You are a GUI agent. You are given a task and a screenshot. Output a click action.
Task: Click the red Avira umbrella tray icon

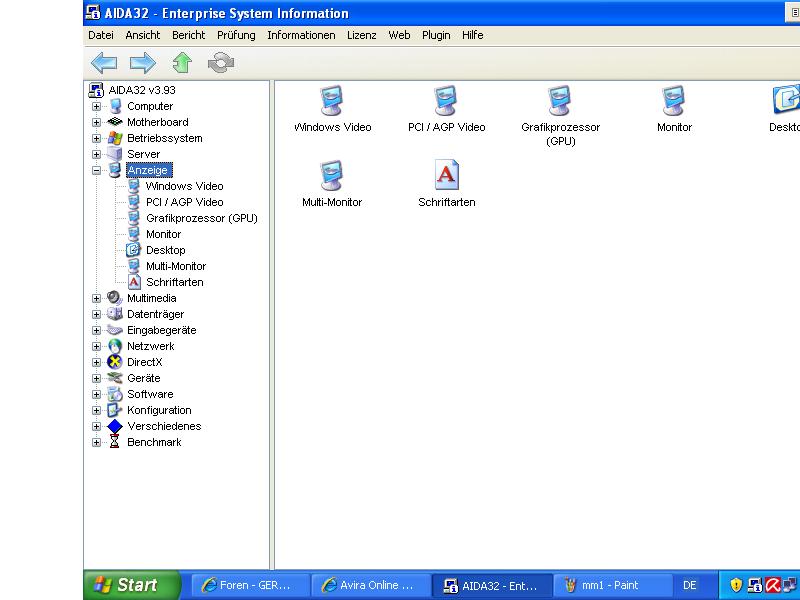pos(773,585)
